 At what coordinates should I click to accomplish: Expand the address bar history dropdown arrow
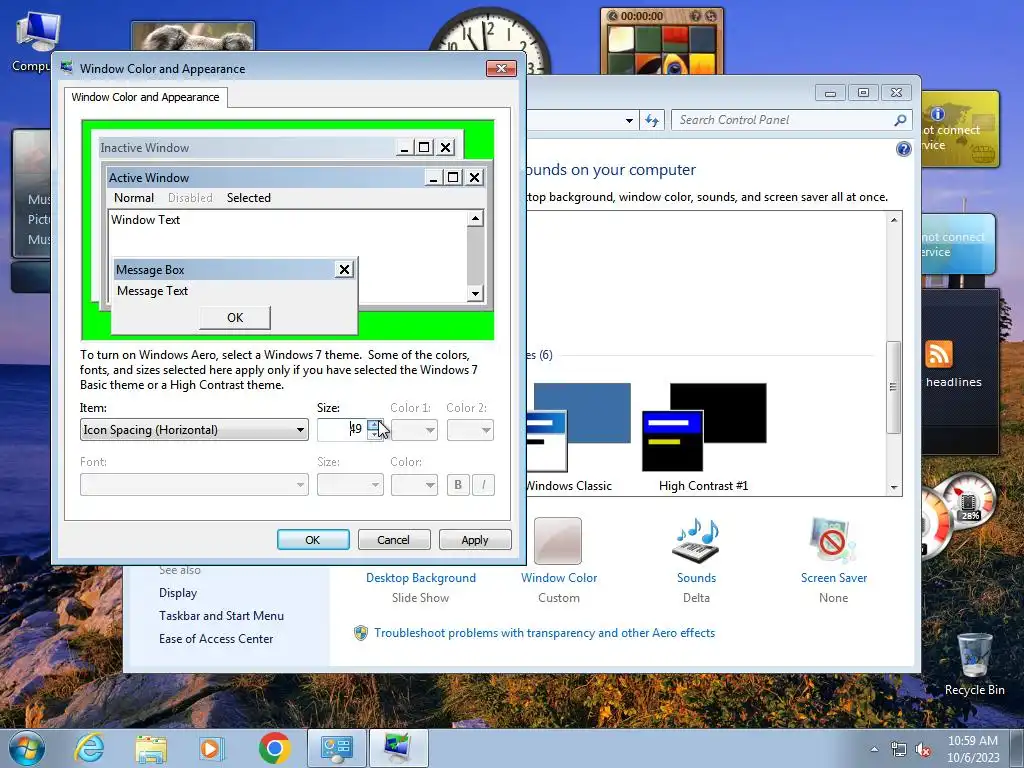(x=629, y=120)
